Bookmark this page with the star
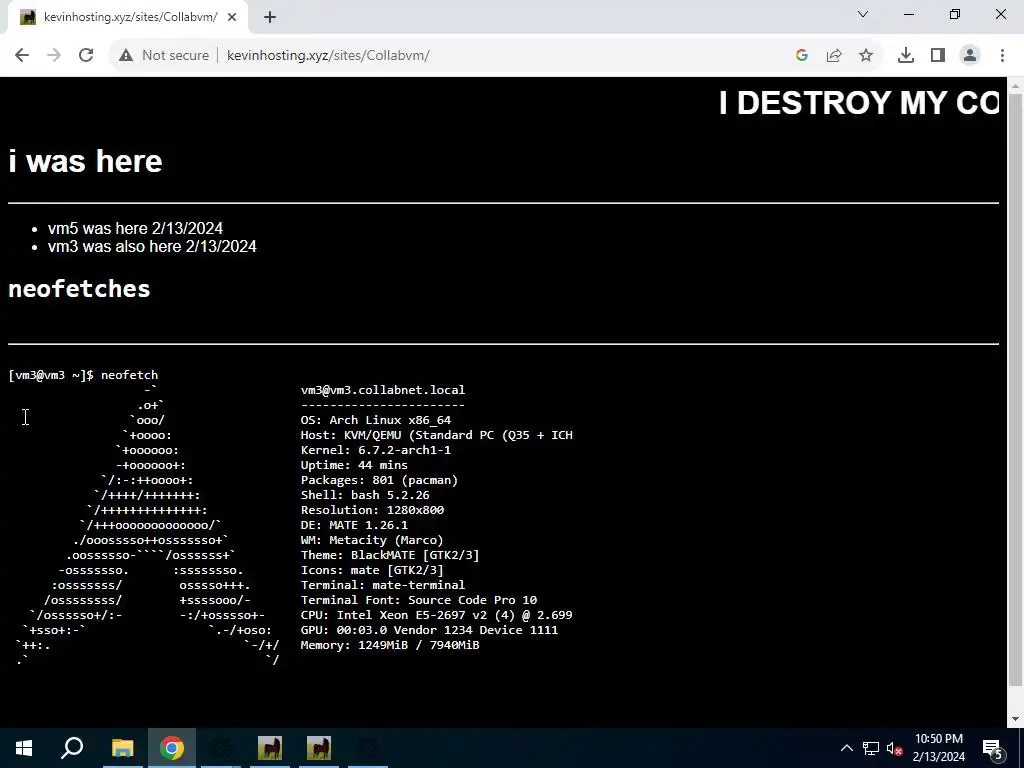Image resolution: width=1024 pixels, height=768 pixels. [x=866, y=56]
